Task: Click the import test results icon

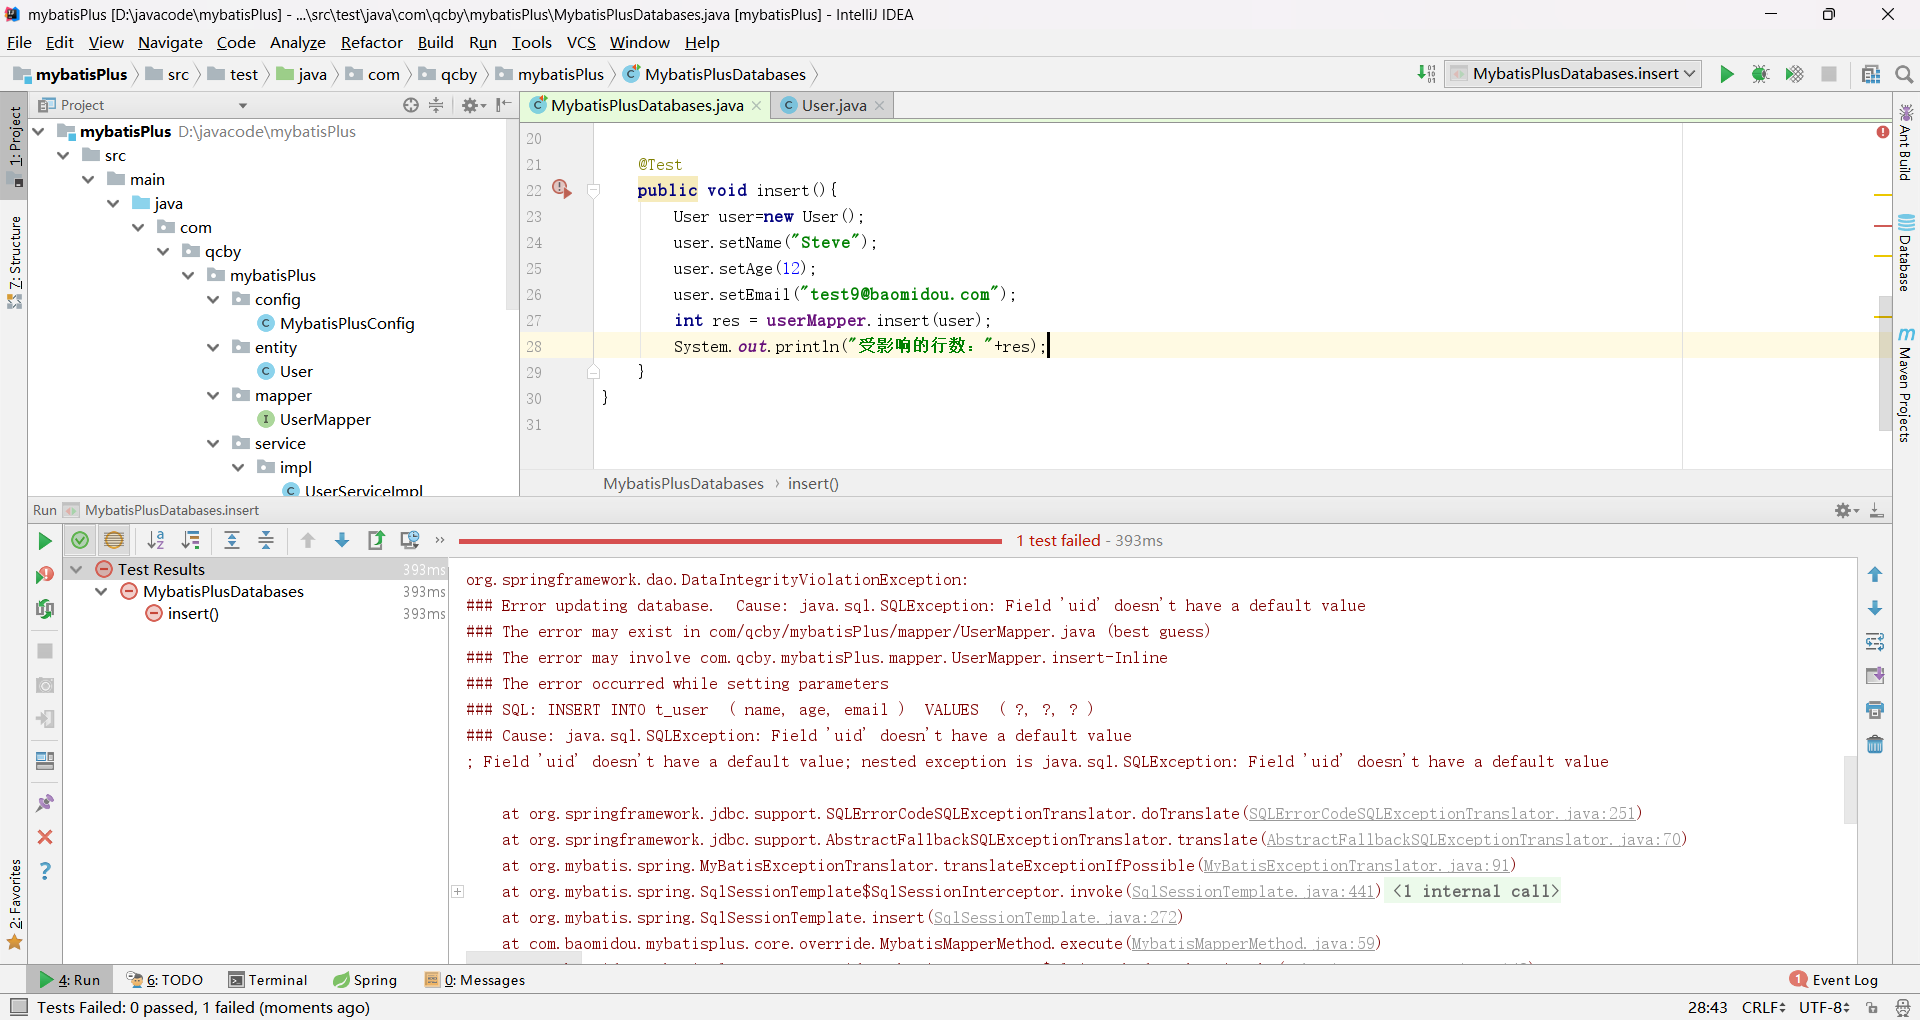Action: click(x=410, y=540)
